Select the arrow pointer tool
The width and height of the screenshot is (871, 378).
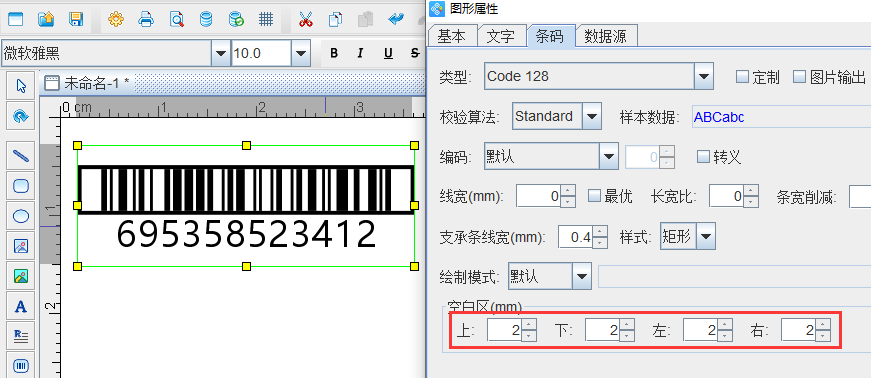pyautogui.click(x=21, y=86)
